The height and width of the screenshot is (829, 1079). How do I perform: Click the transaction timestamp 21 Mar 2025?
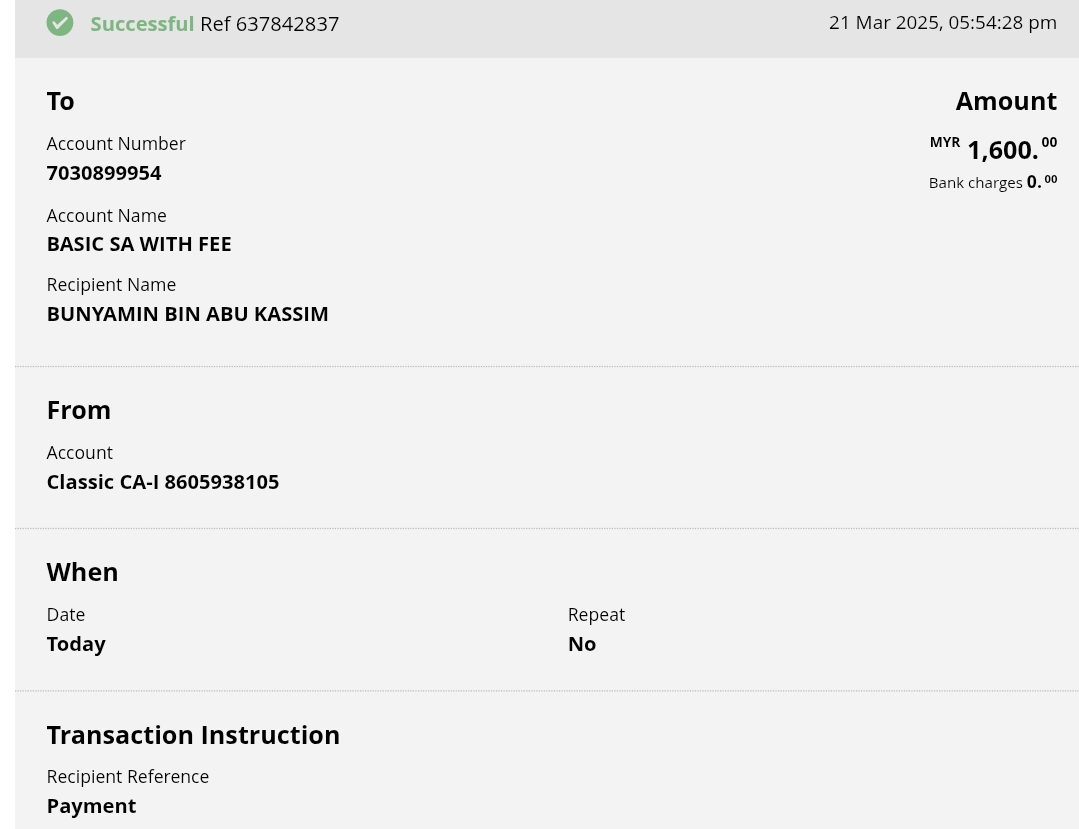coord(942,23)
